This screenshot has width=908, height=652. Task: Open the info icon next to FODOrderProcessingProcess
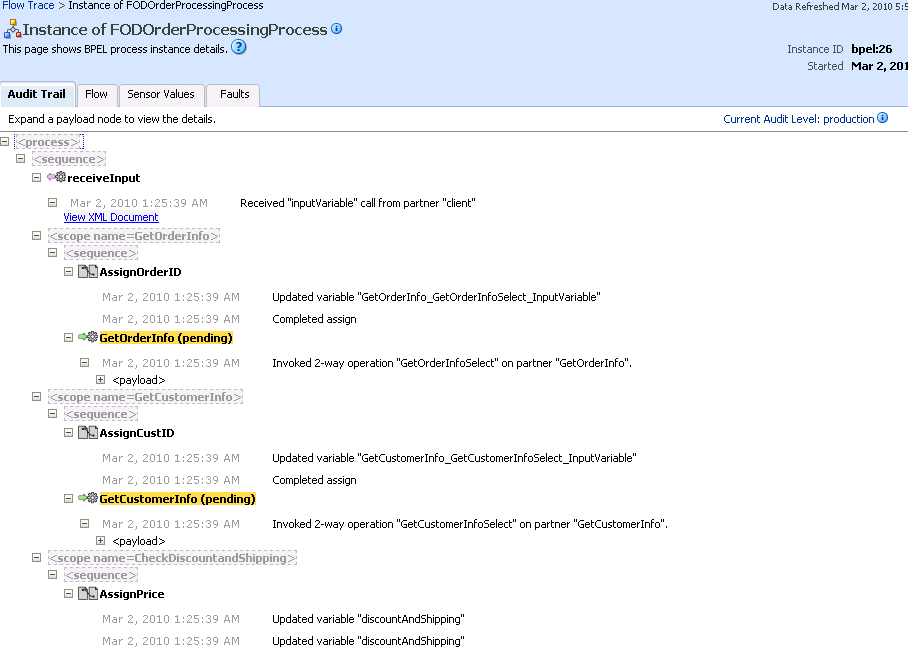pos(336,29)
